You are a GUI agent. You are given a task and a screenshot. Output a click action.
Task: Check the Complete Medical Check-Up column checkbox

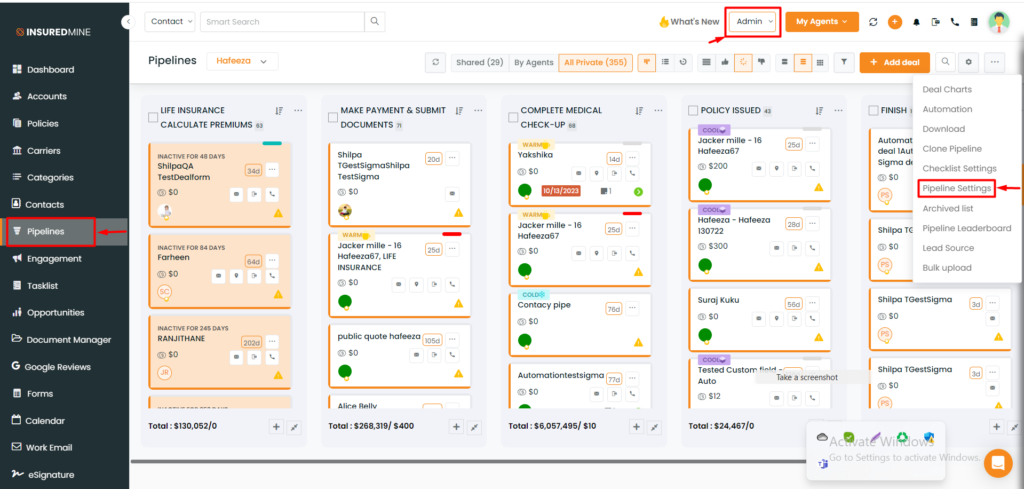[513, 118]
